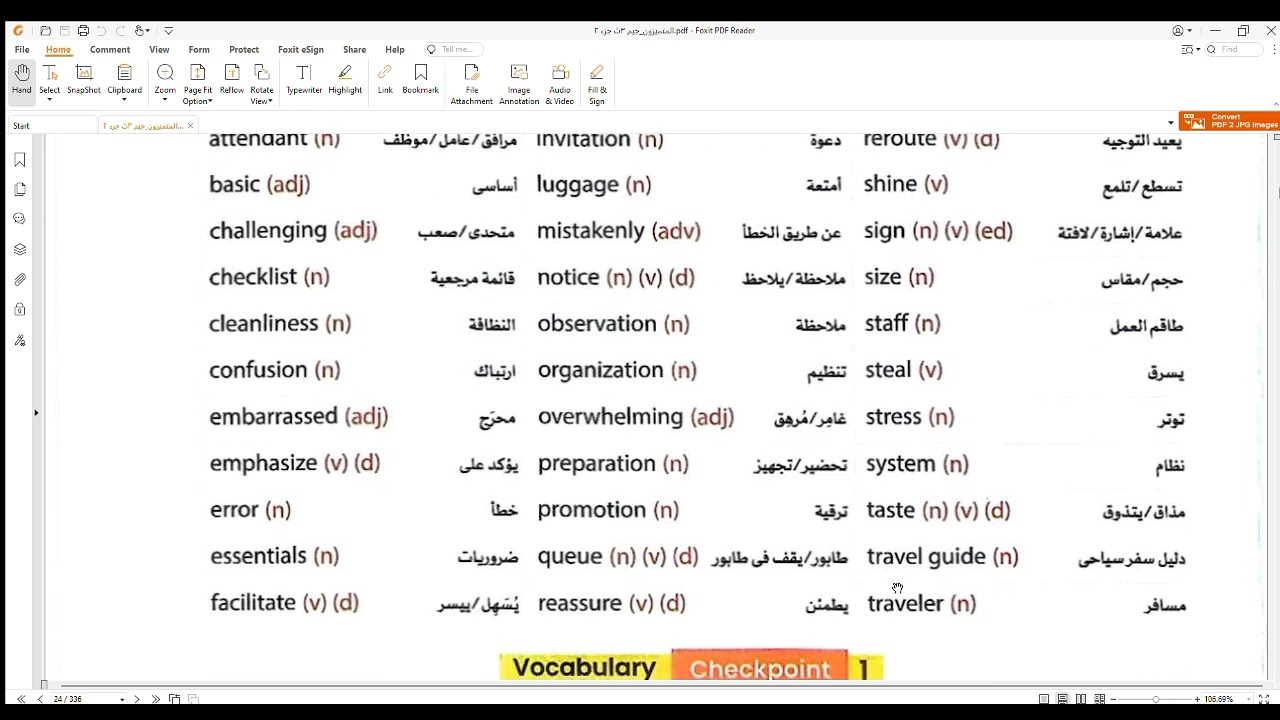Open the user account dropdown
This screenshot has height=720, width=1280.
1182,31
